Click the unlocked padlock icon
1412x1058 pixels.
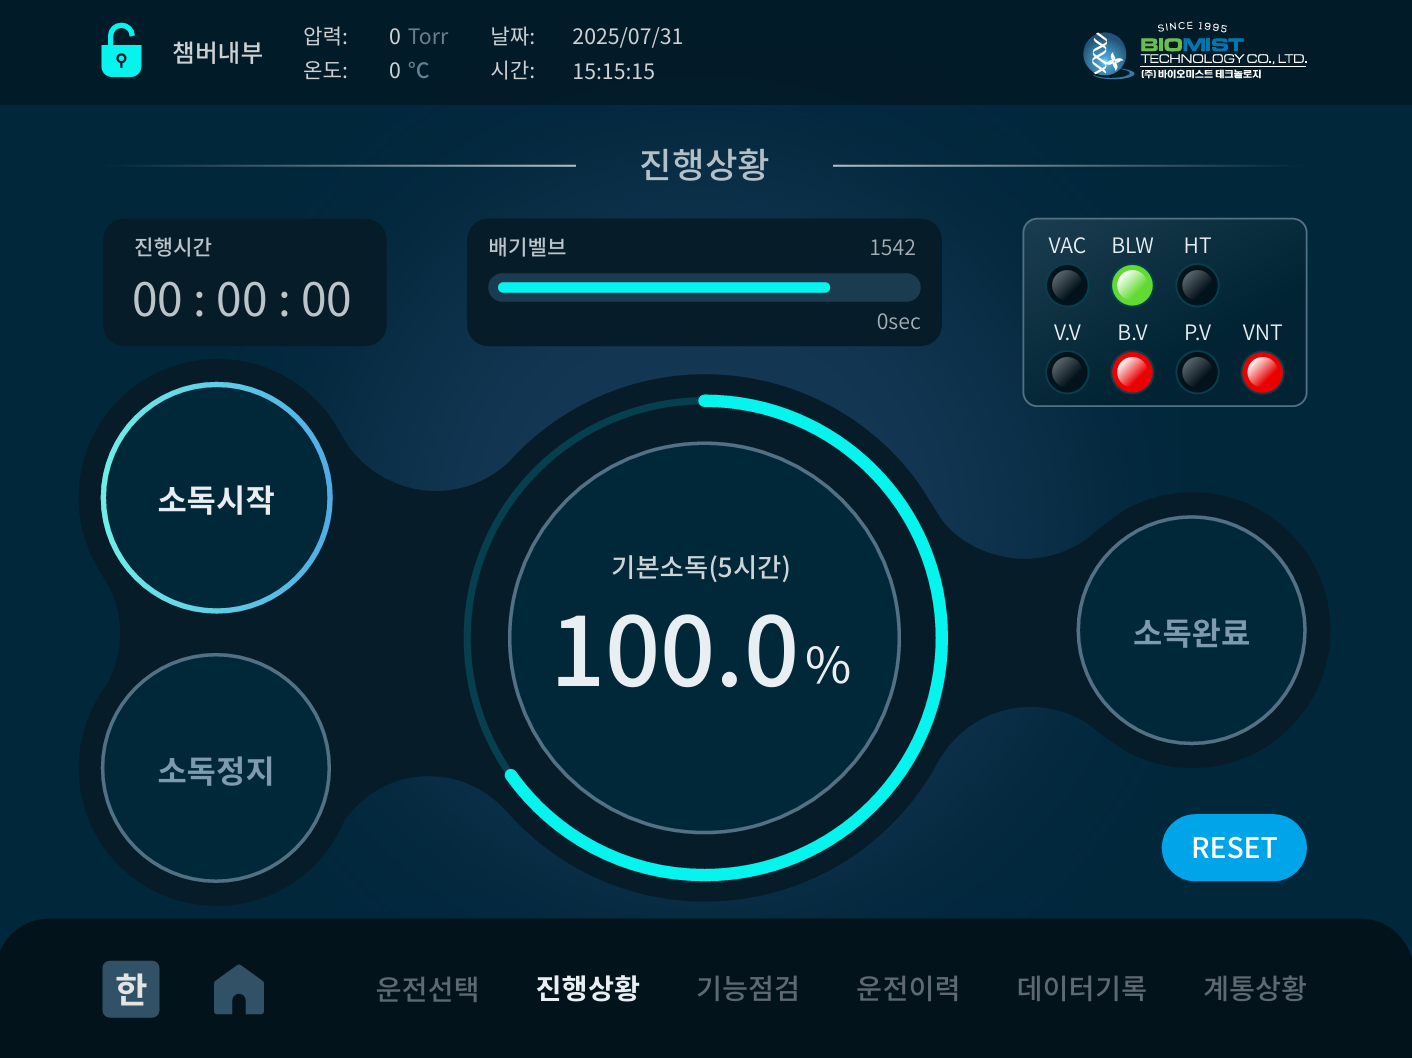point(121,51)
